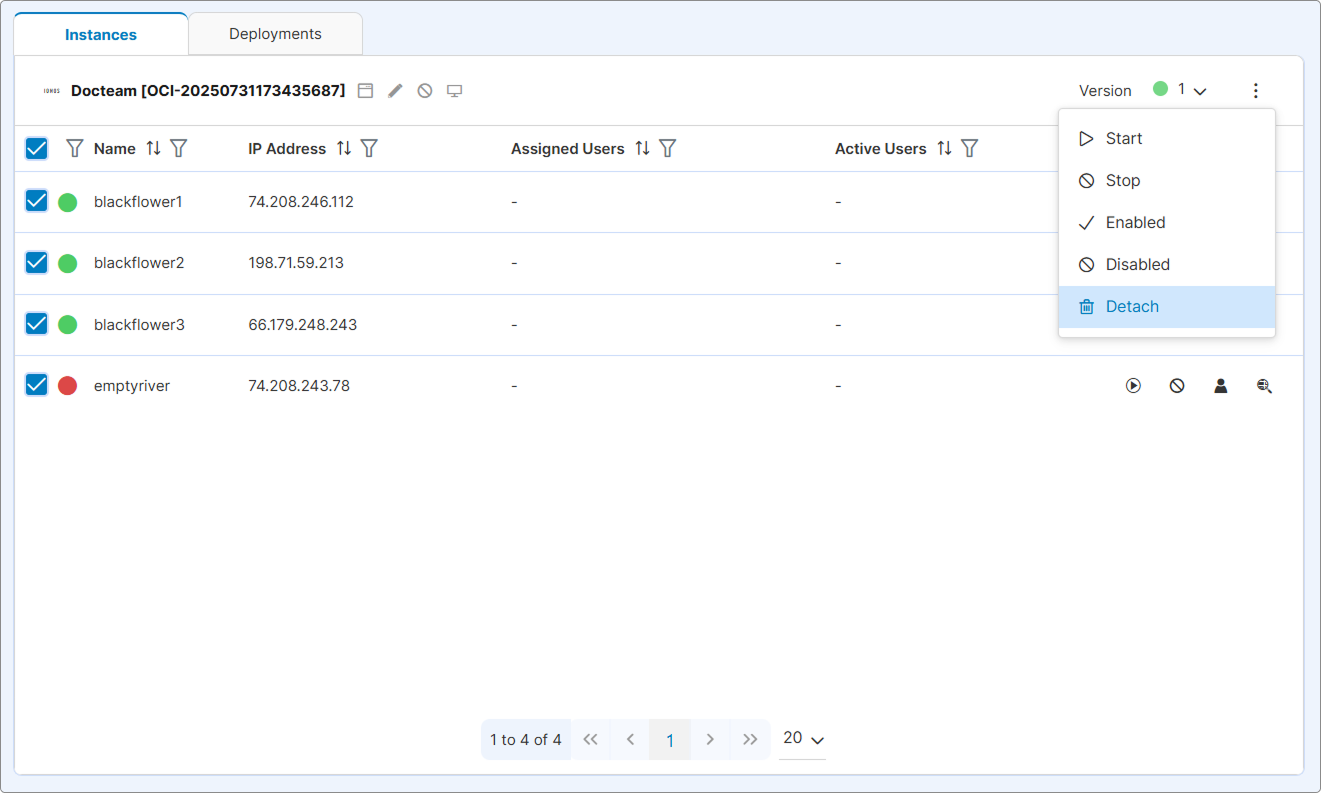Uncheck the blackflower2 row checkbox

pos(37,262)
